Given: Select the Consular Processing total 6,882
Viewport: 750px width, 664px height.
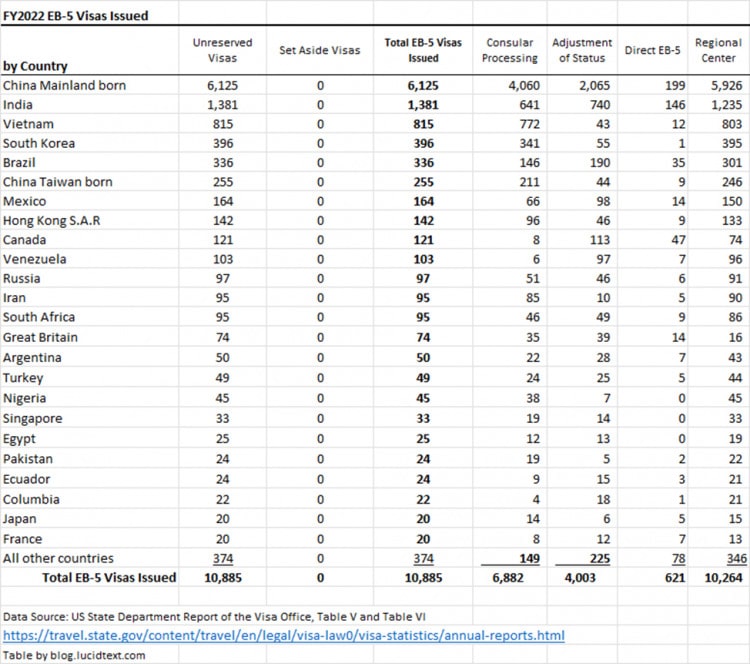Looking at the screenshot, I should pyautogui.click(x=508, y=578).
